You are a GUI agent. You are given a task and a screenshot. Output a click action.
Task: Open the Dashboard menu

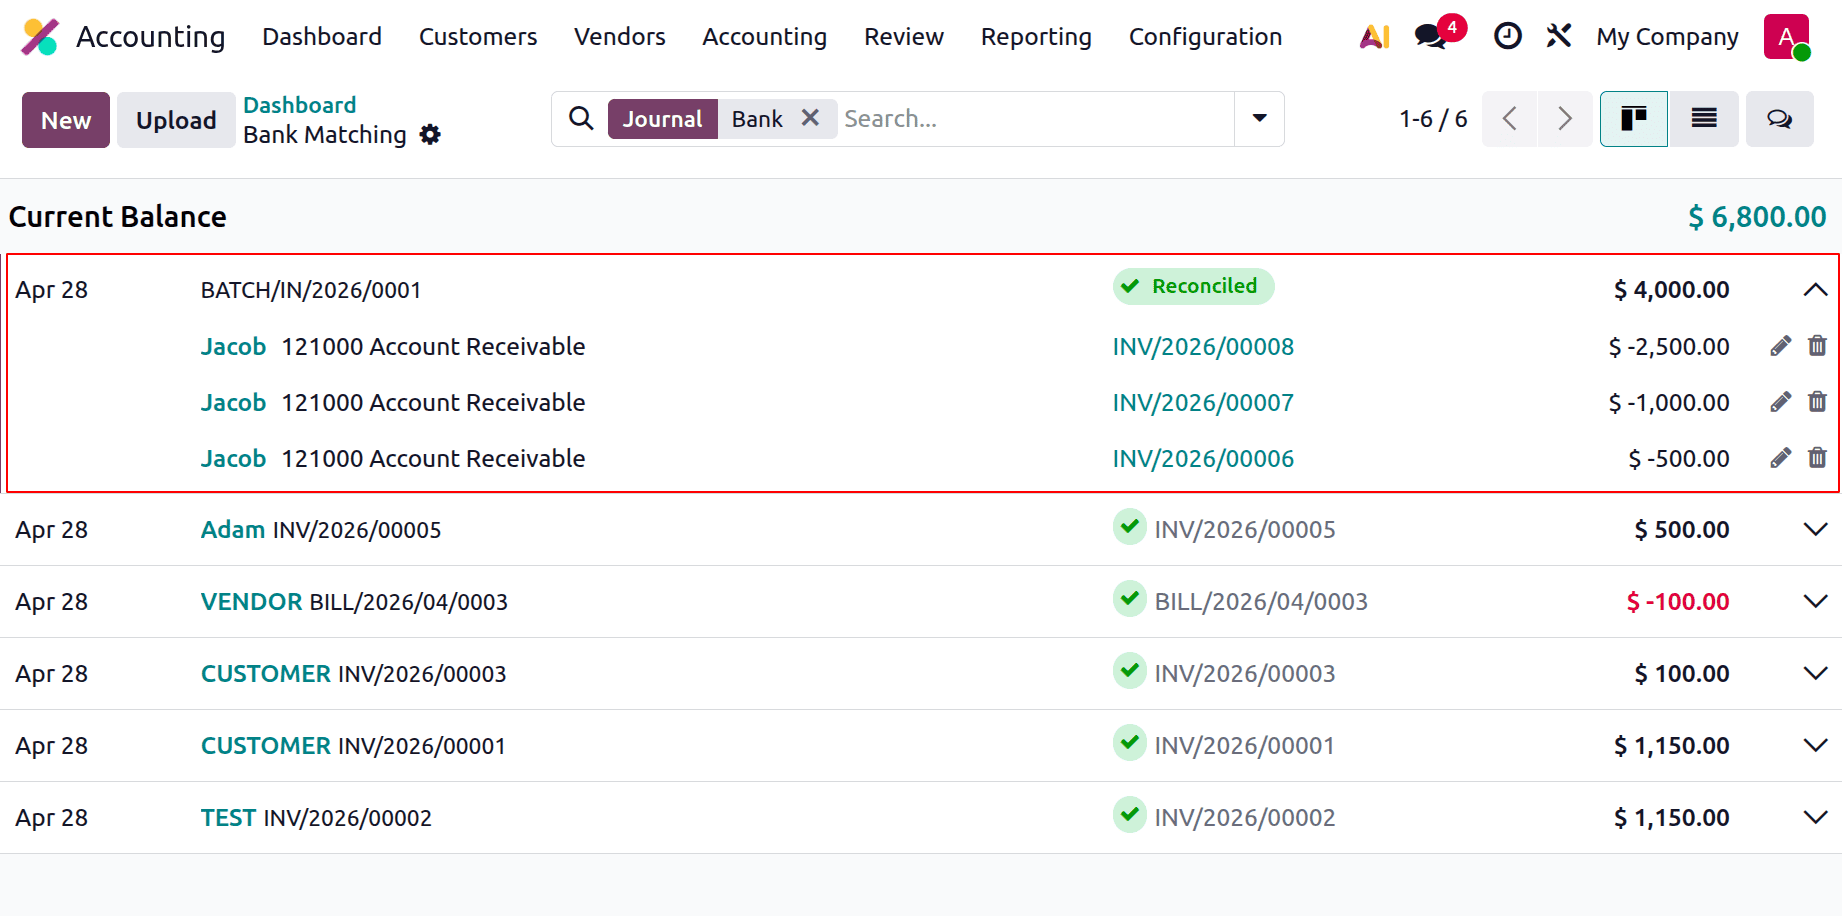coord(322,37)
